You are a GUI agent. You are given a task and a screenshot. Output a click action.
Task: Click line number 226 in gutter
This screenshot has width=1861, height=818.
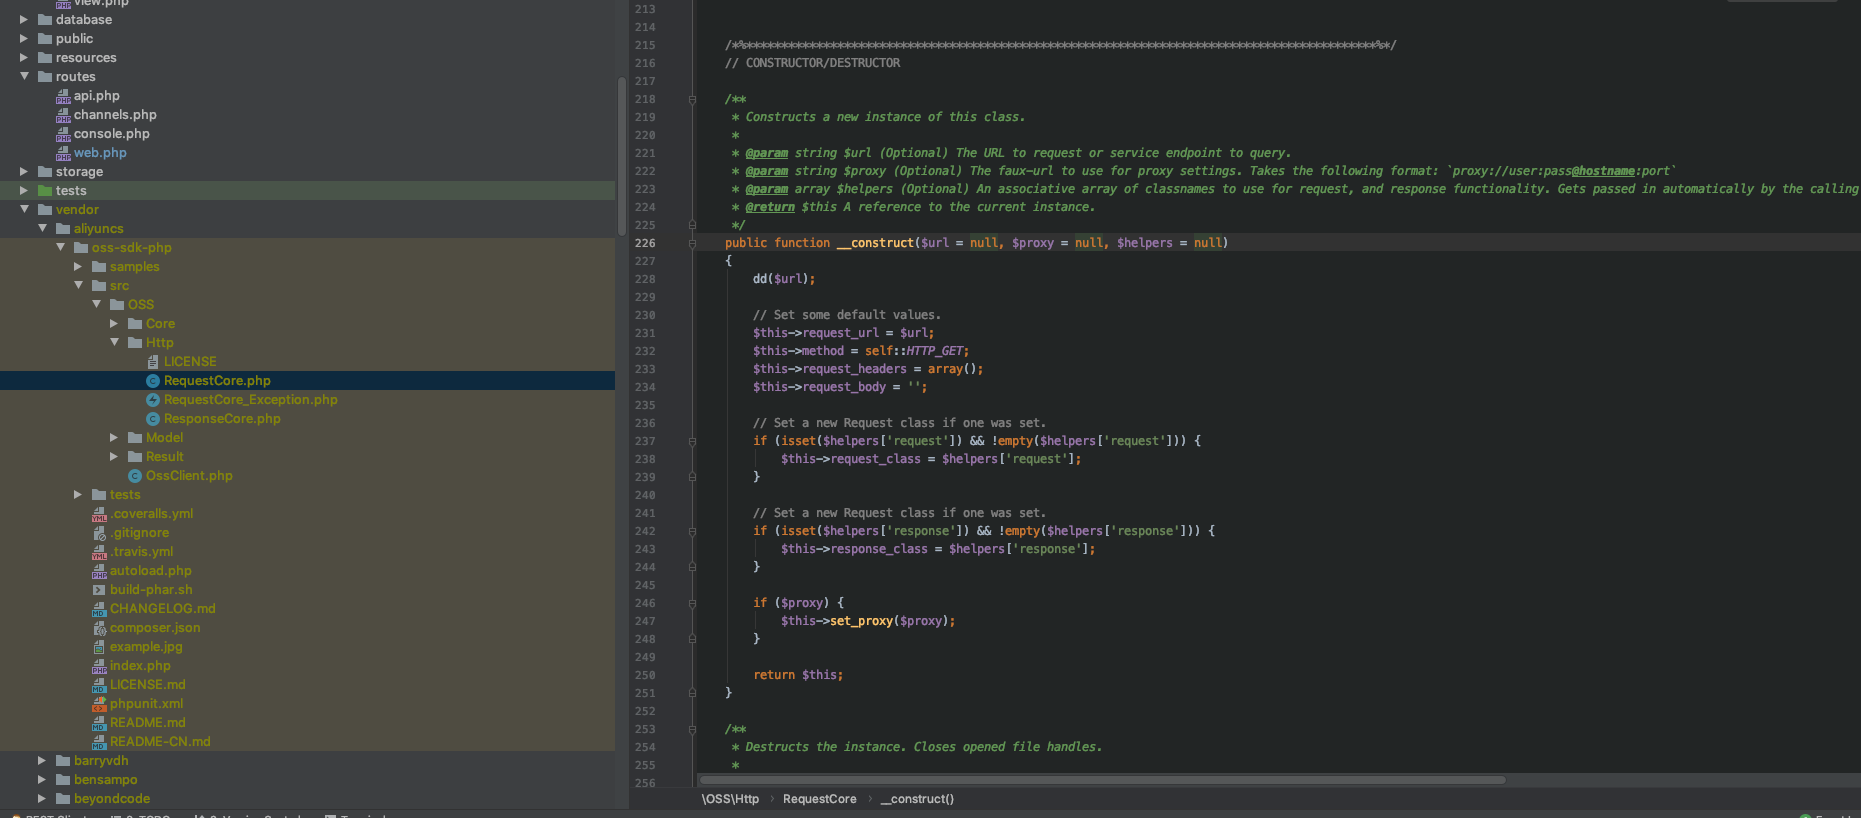(x=645, y=243)
